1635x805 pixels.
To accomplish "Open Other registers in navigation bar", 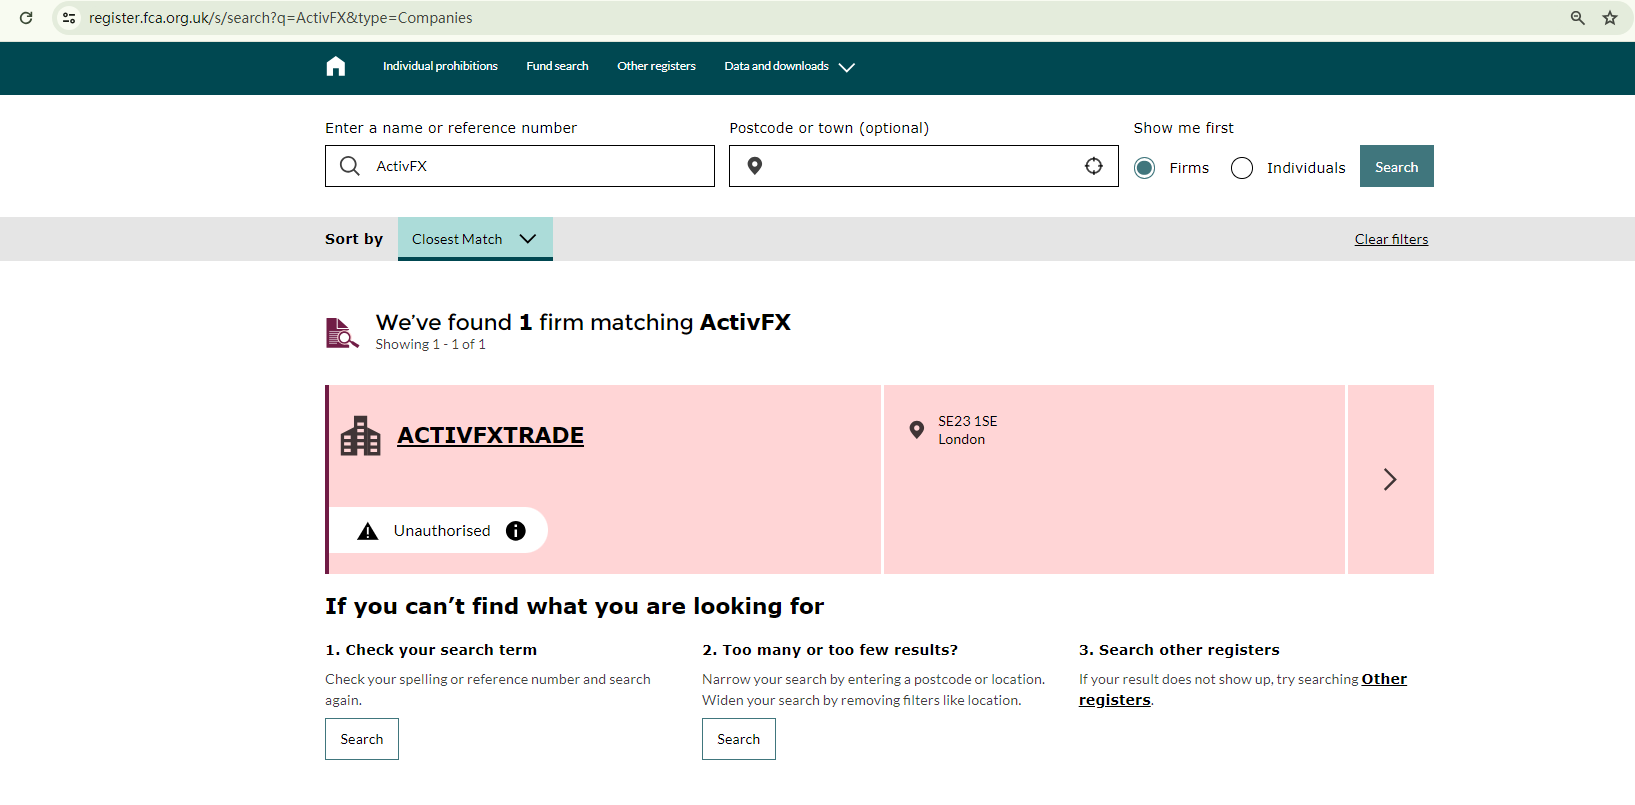I will 656,66.
